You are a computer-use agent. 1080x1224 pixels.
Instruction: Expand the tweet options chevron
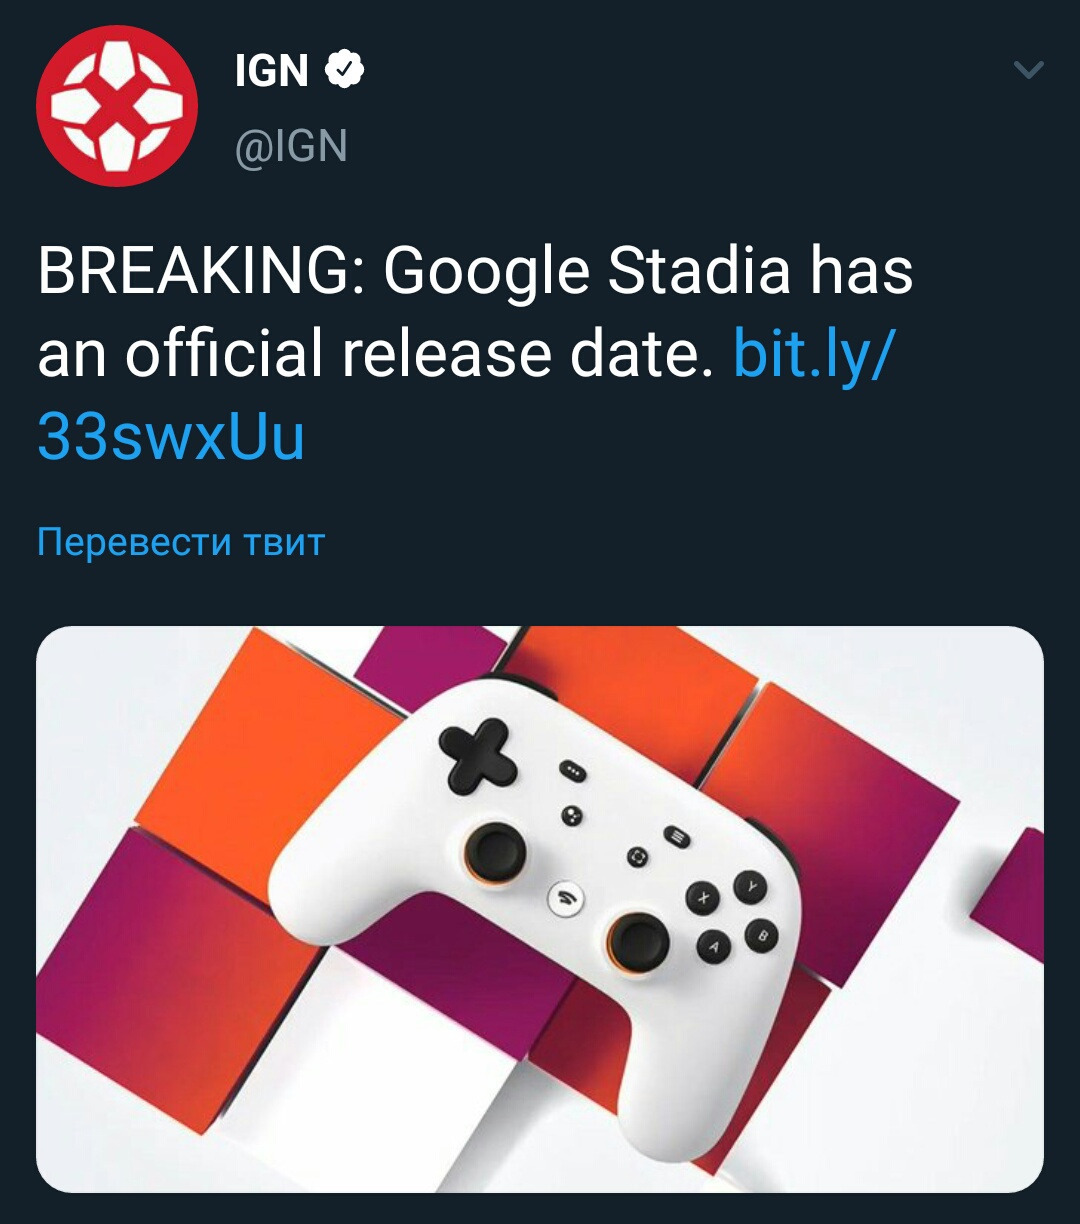click(x=1028, y=70)
